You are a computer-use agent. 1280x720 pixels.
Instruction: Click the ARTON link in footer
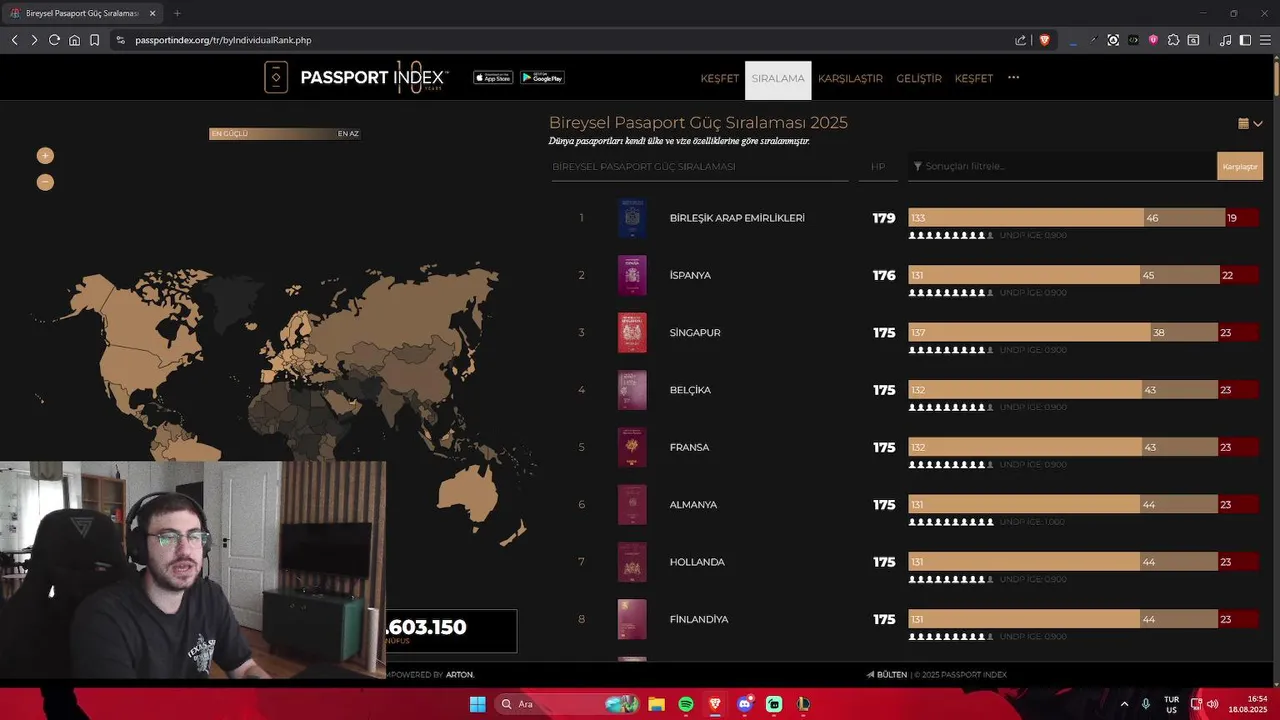point(460,675)
